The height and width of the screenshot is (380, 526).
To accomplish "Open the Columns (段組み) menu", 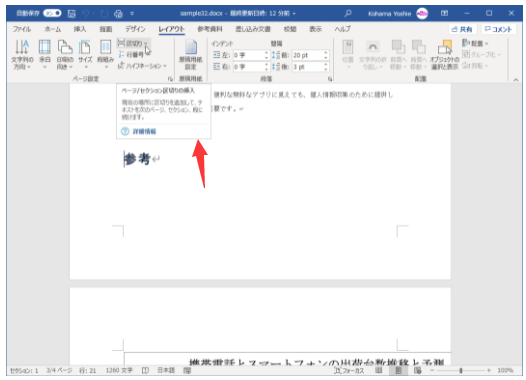I will point(105,54).
